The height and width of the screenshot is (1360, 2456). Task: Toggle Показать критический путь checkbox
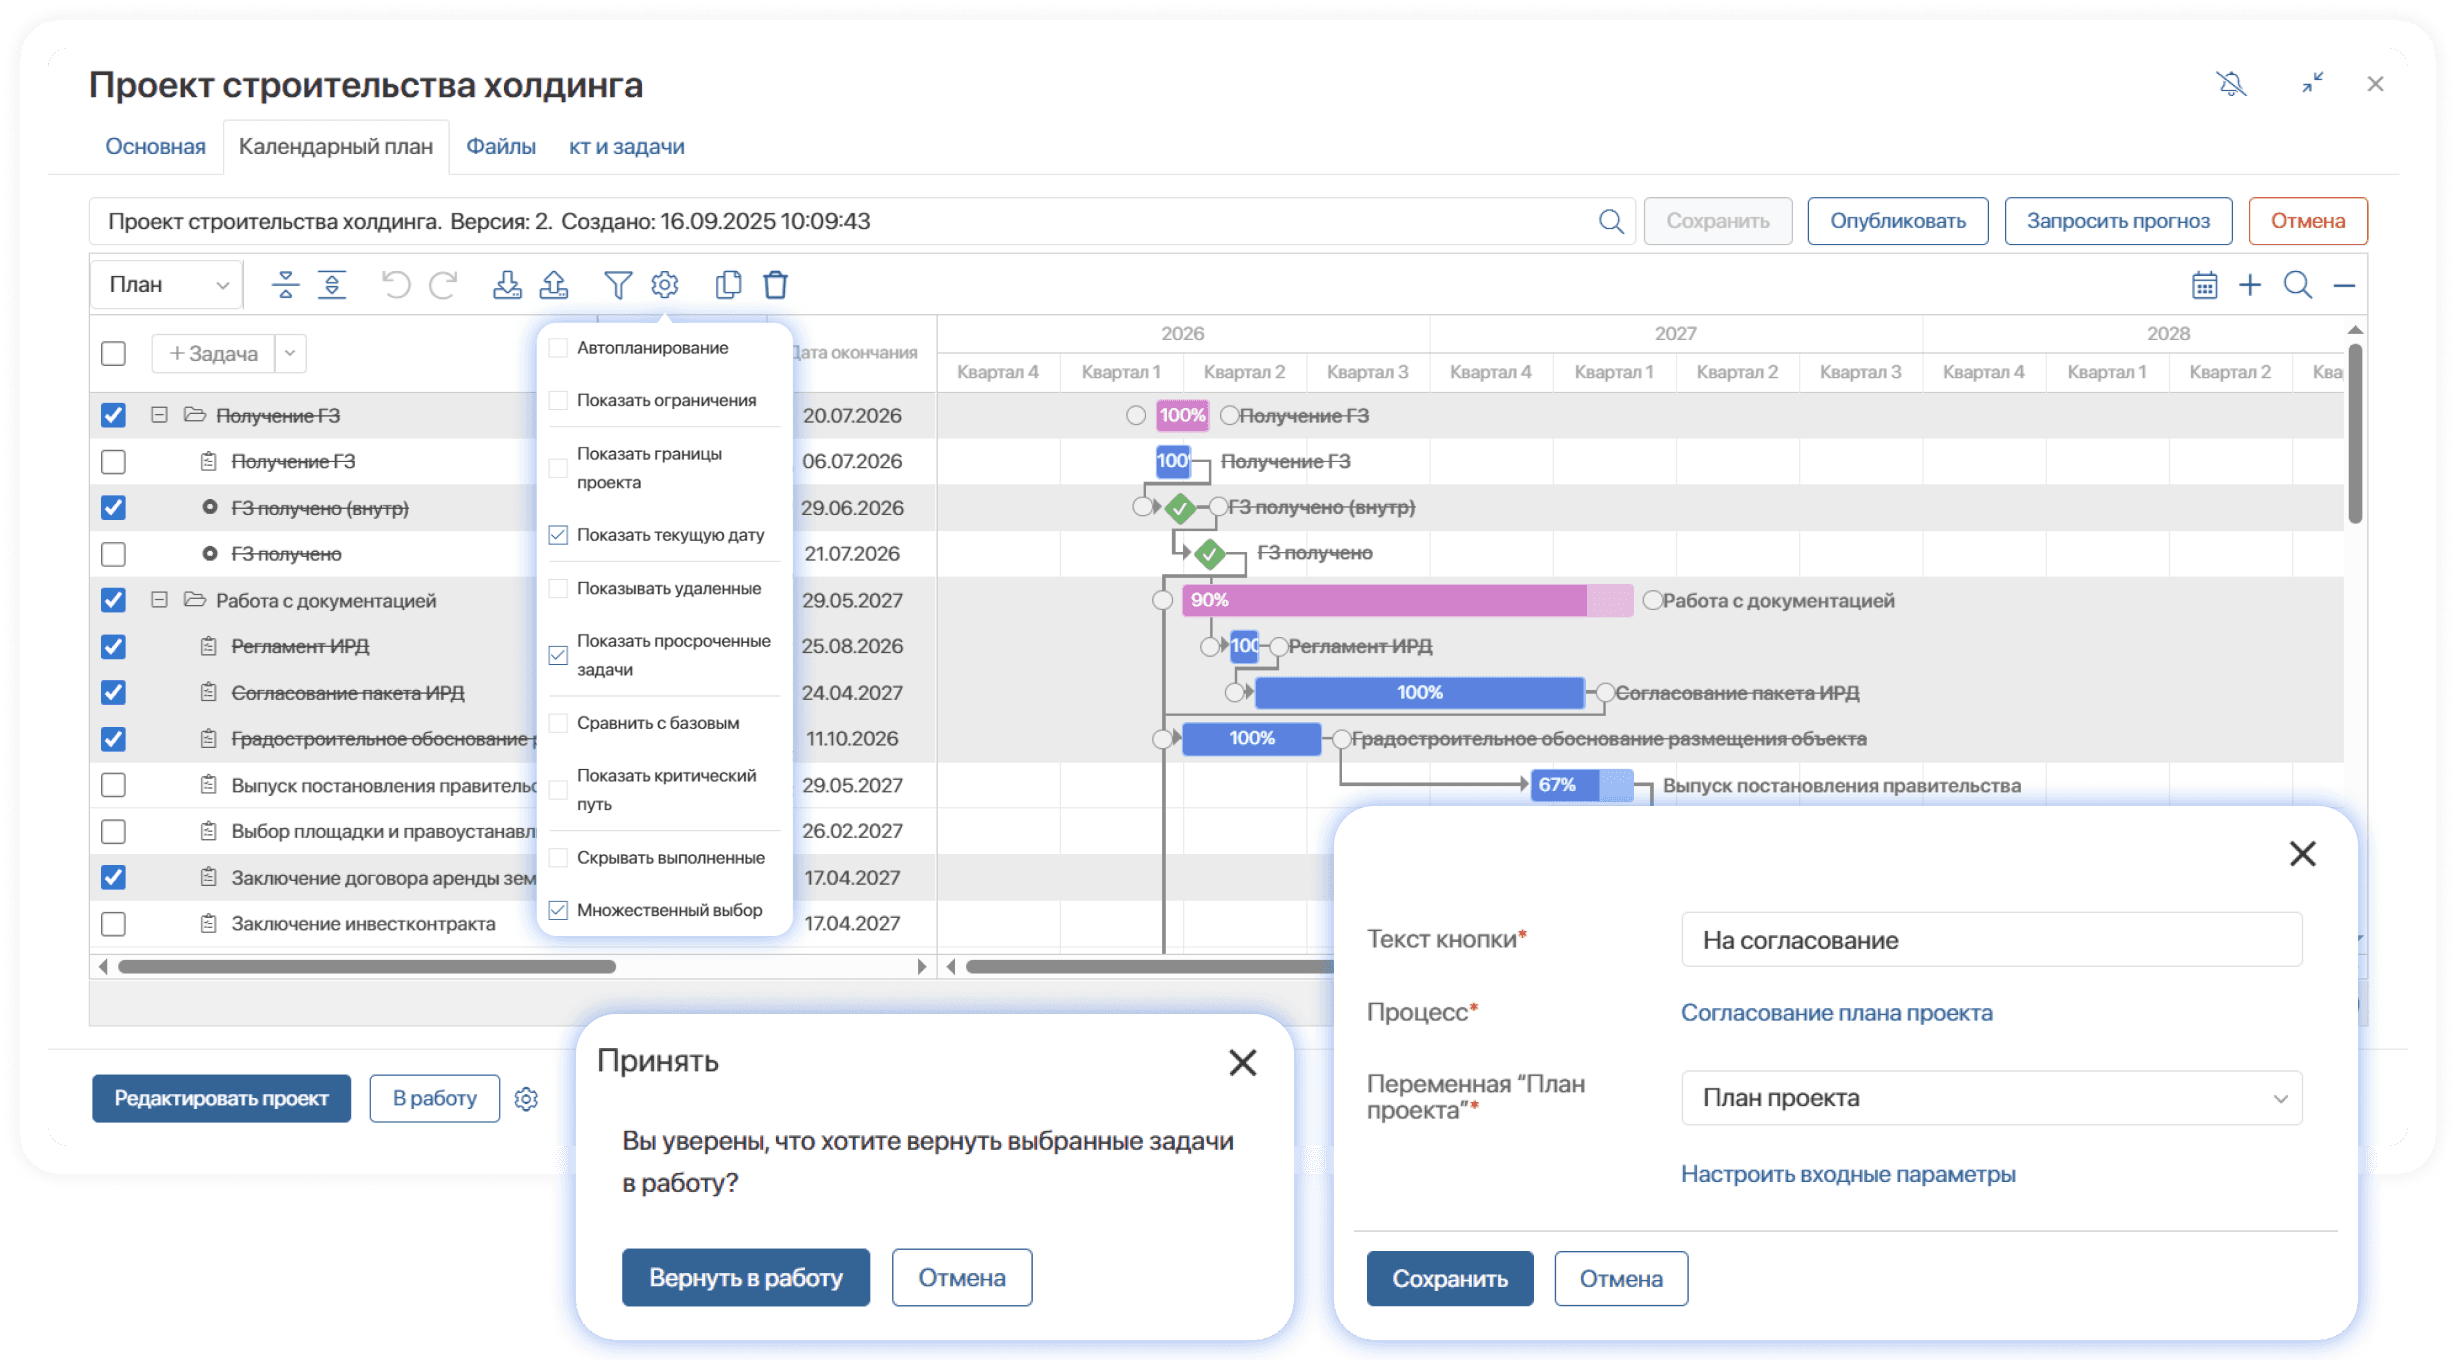tap(559, 790)
